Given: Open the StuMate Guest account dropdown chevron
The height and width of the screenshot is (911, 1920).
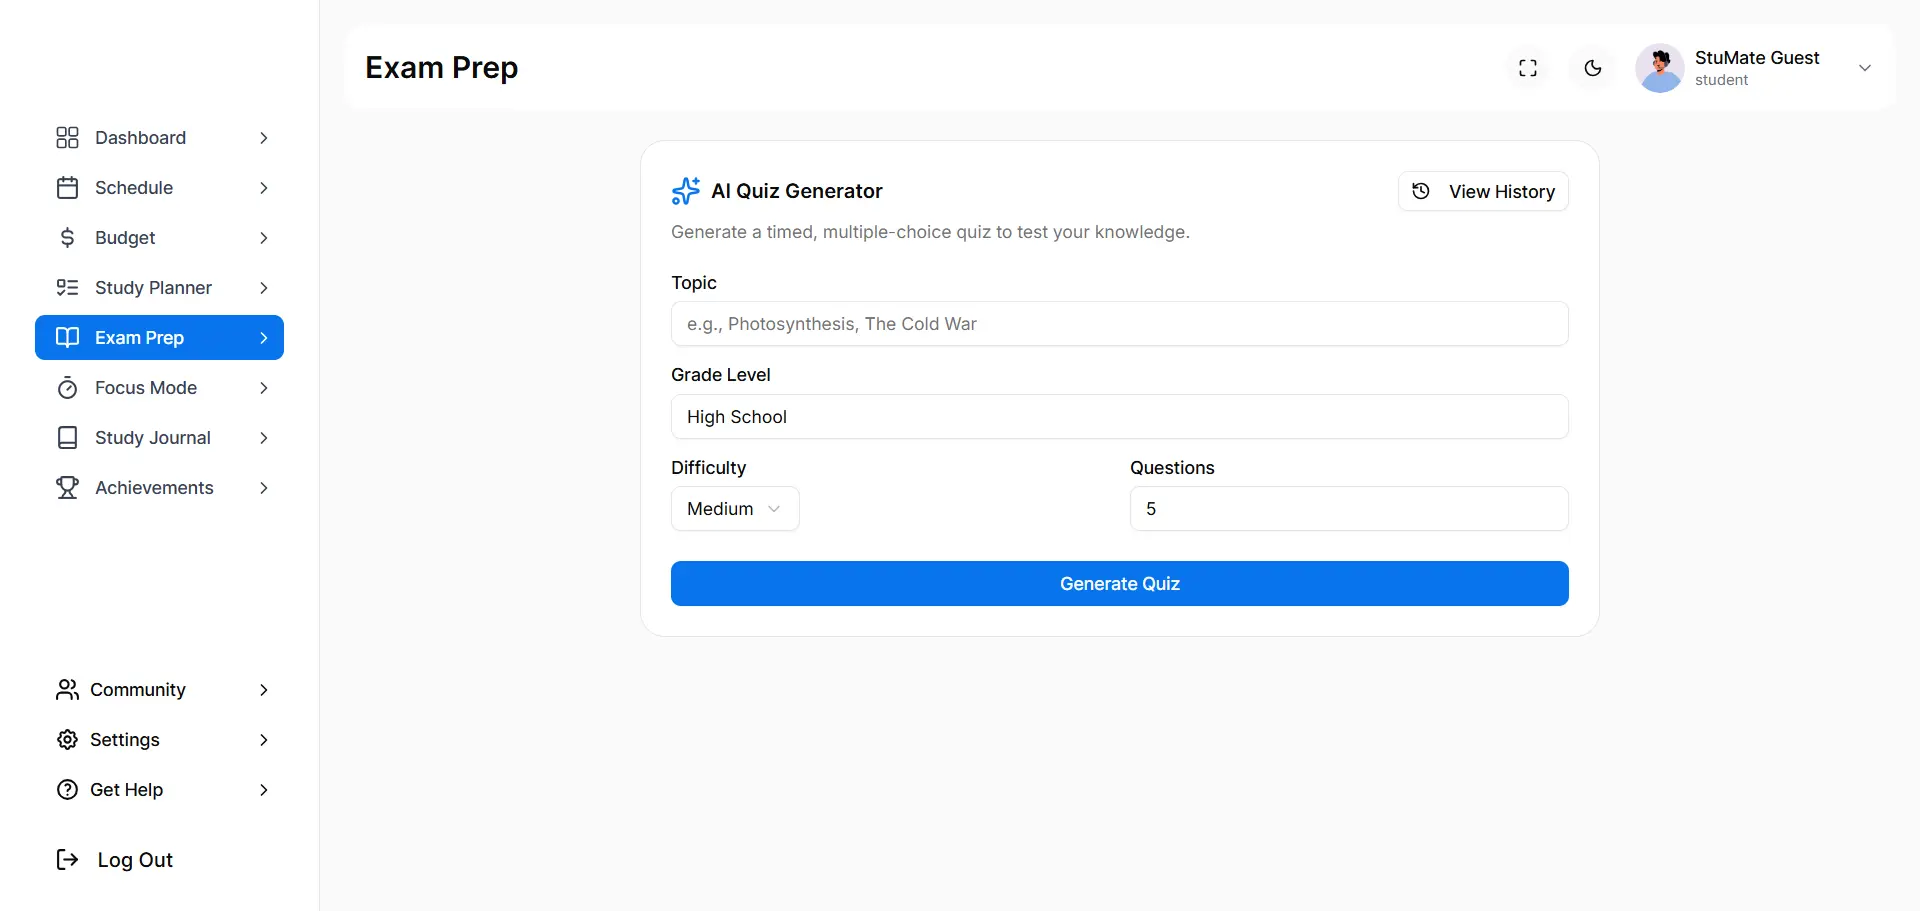Looking at the screenshot, I should (1864, 68).
